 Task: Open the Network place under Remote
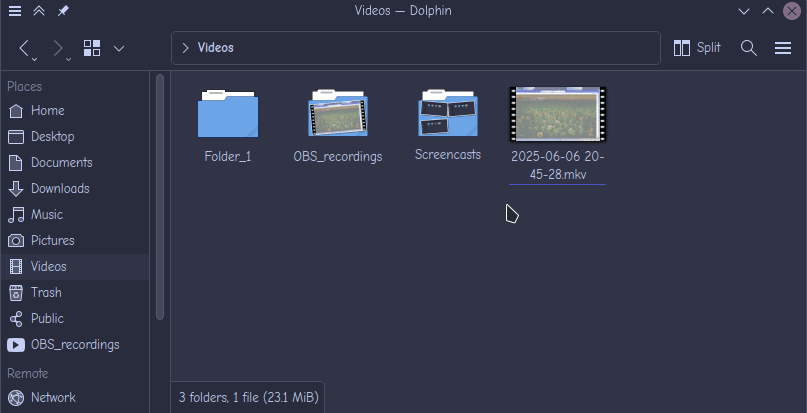(x=53, y=397)
